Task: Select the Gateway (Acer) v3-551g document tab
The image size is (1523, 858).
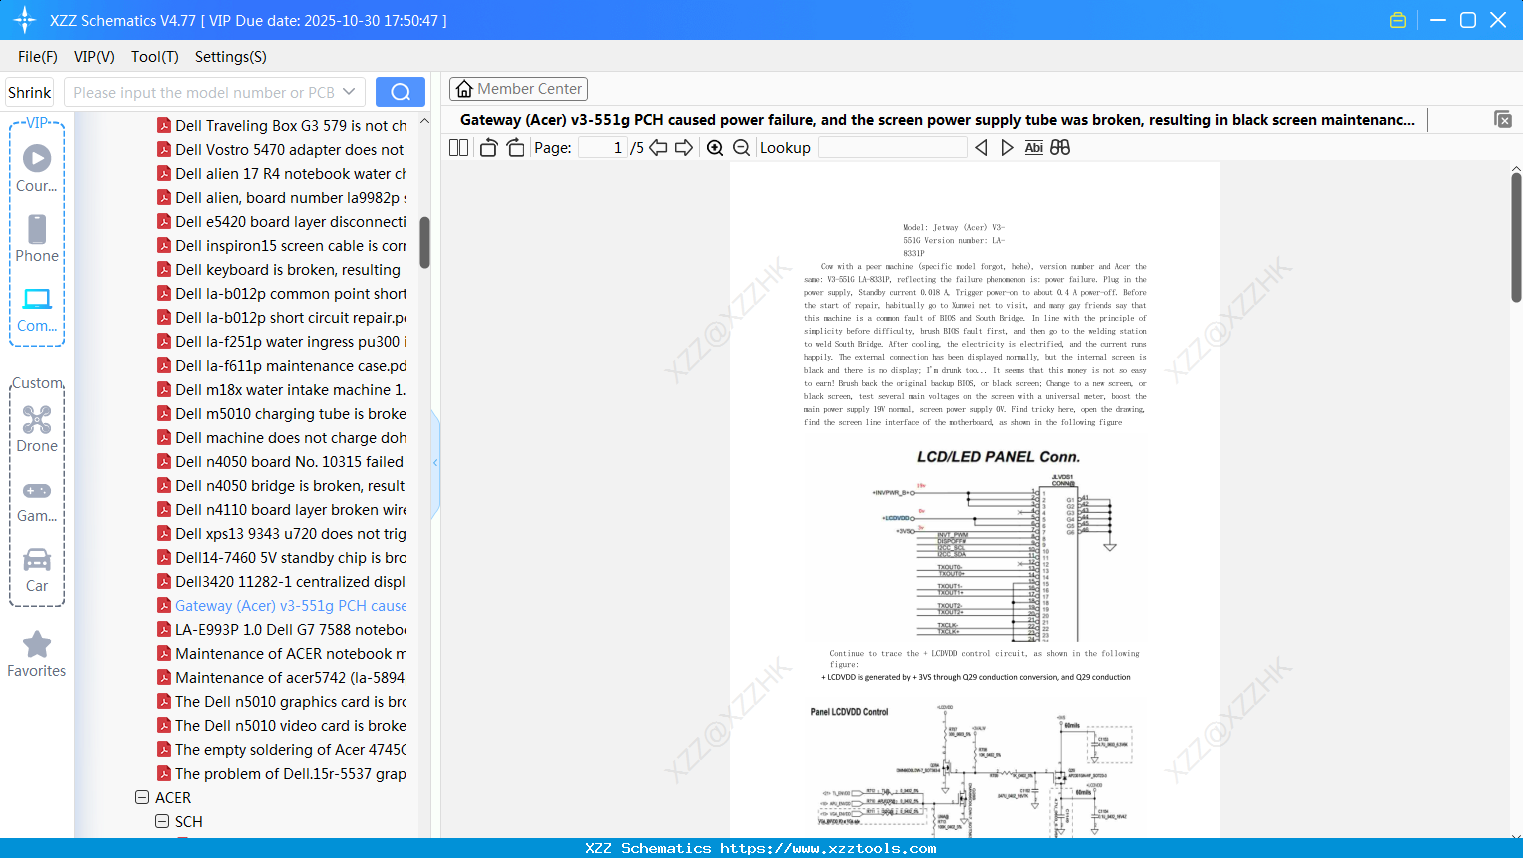Action: [x=937, y=120]
